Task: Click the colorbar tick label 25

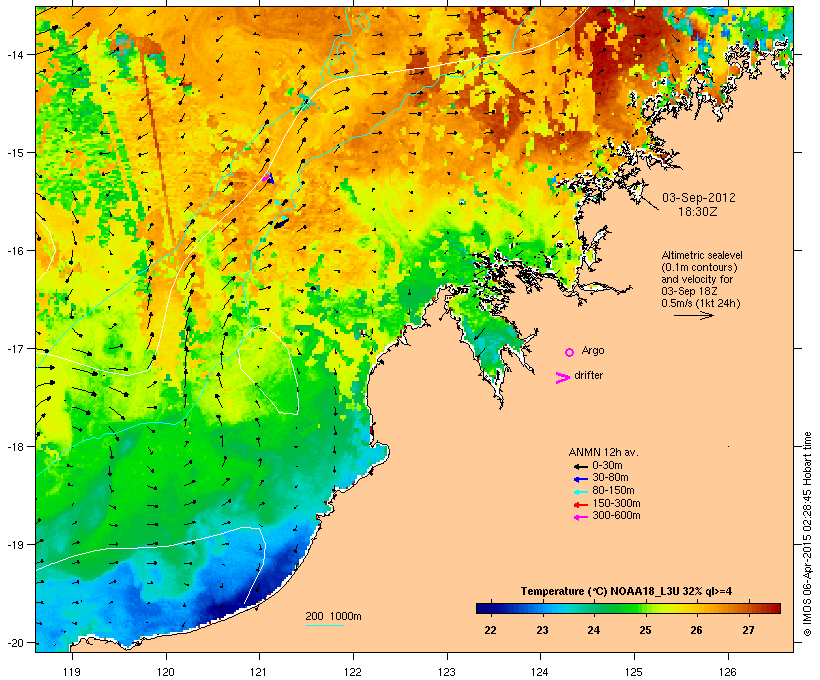Action: tap(645, 630)
